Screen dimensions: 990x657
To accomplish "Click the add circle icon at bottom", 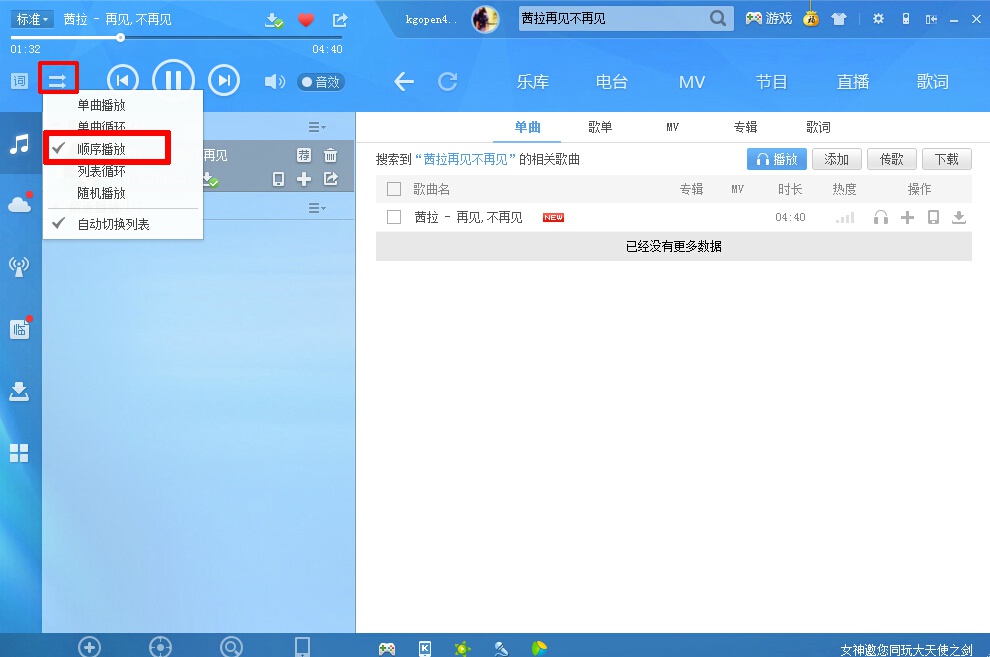I will click(89, 647).
